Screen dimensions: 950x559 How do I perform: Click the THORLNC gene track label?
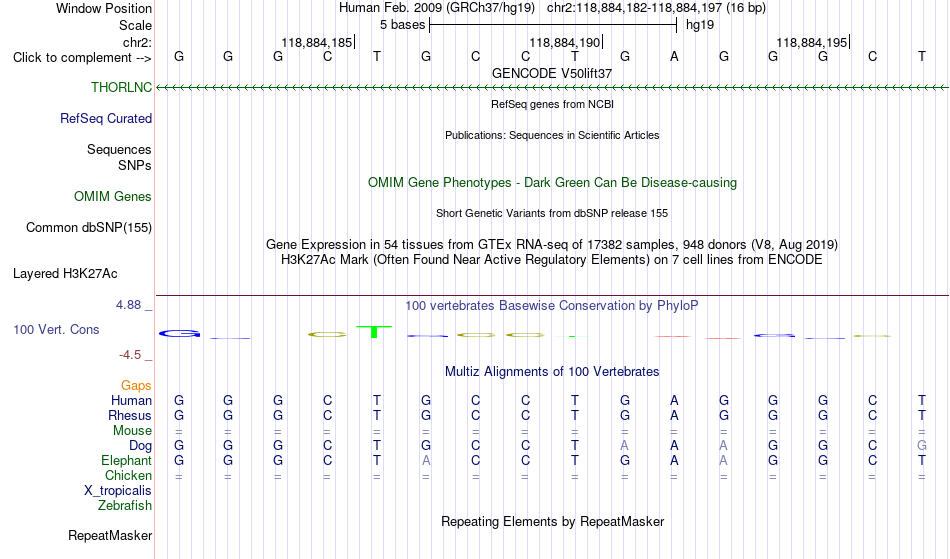pos(121,87)
